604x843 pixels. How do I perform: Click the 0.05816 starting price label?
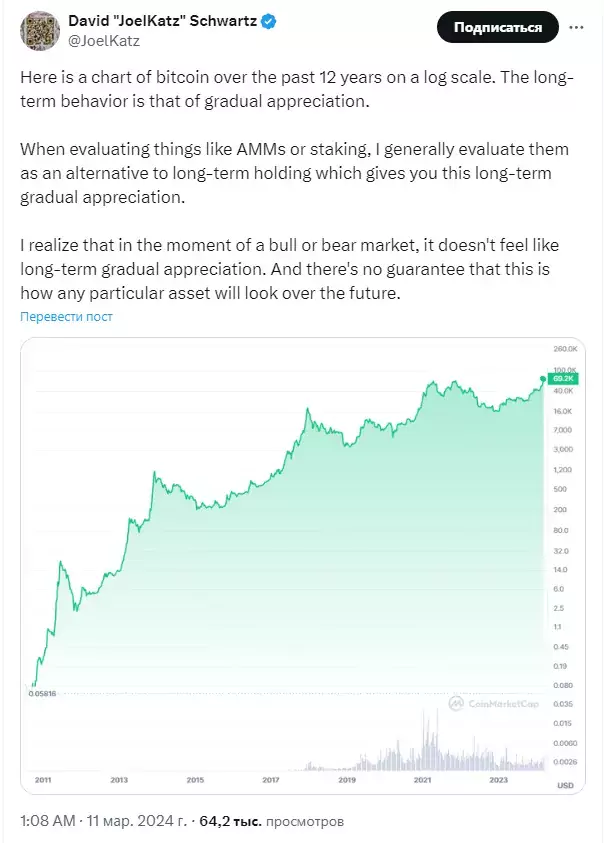point(43,693)
